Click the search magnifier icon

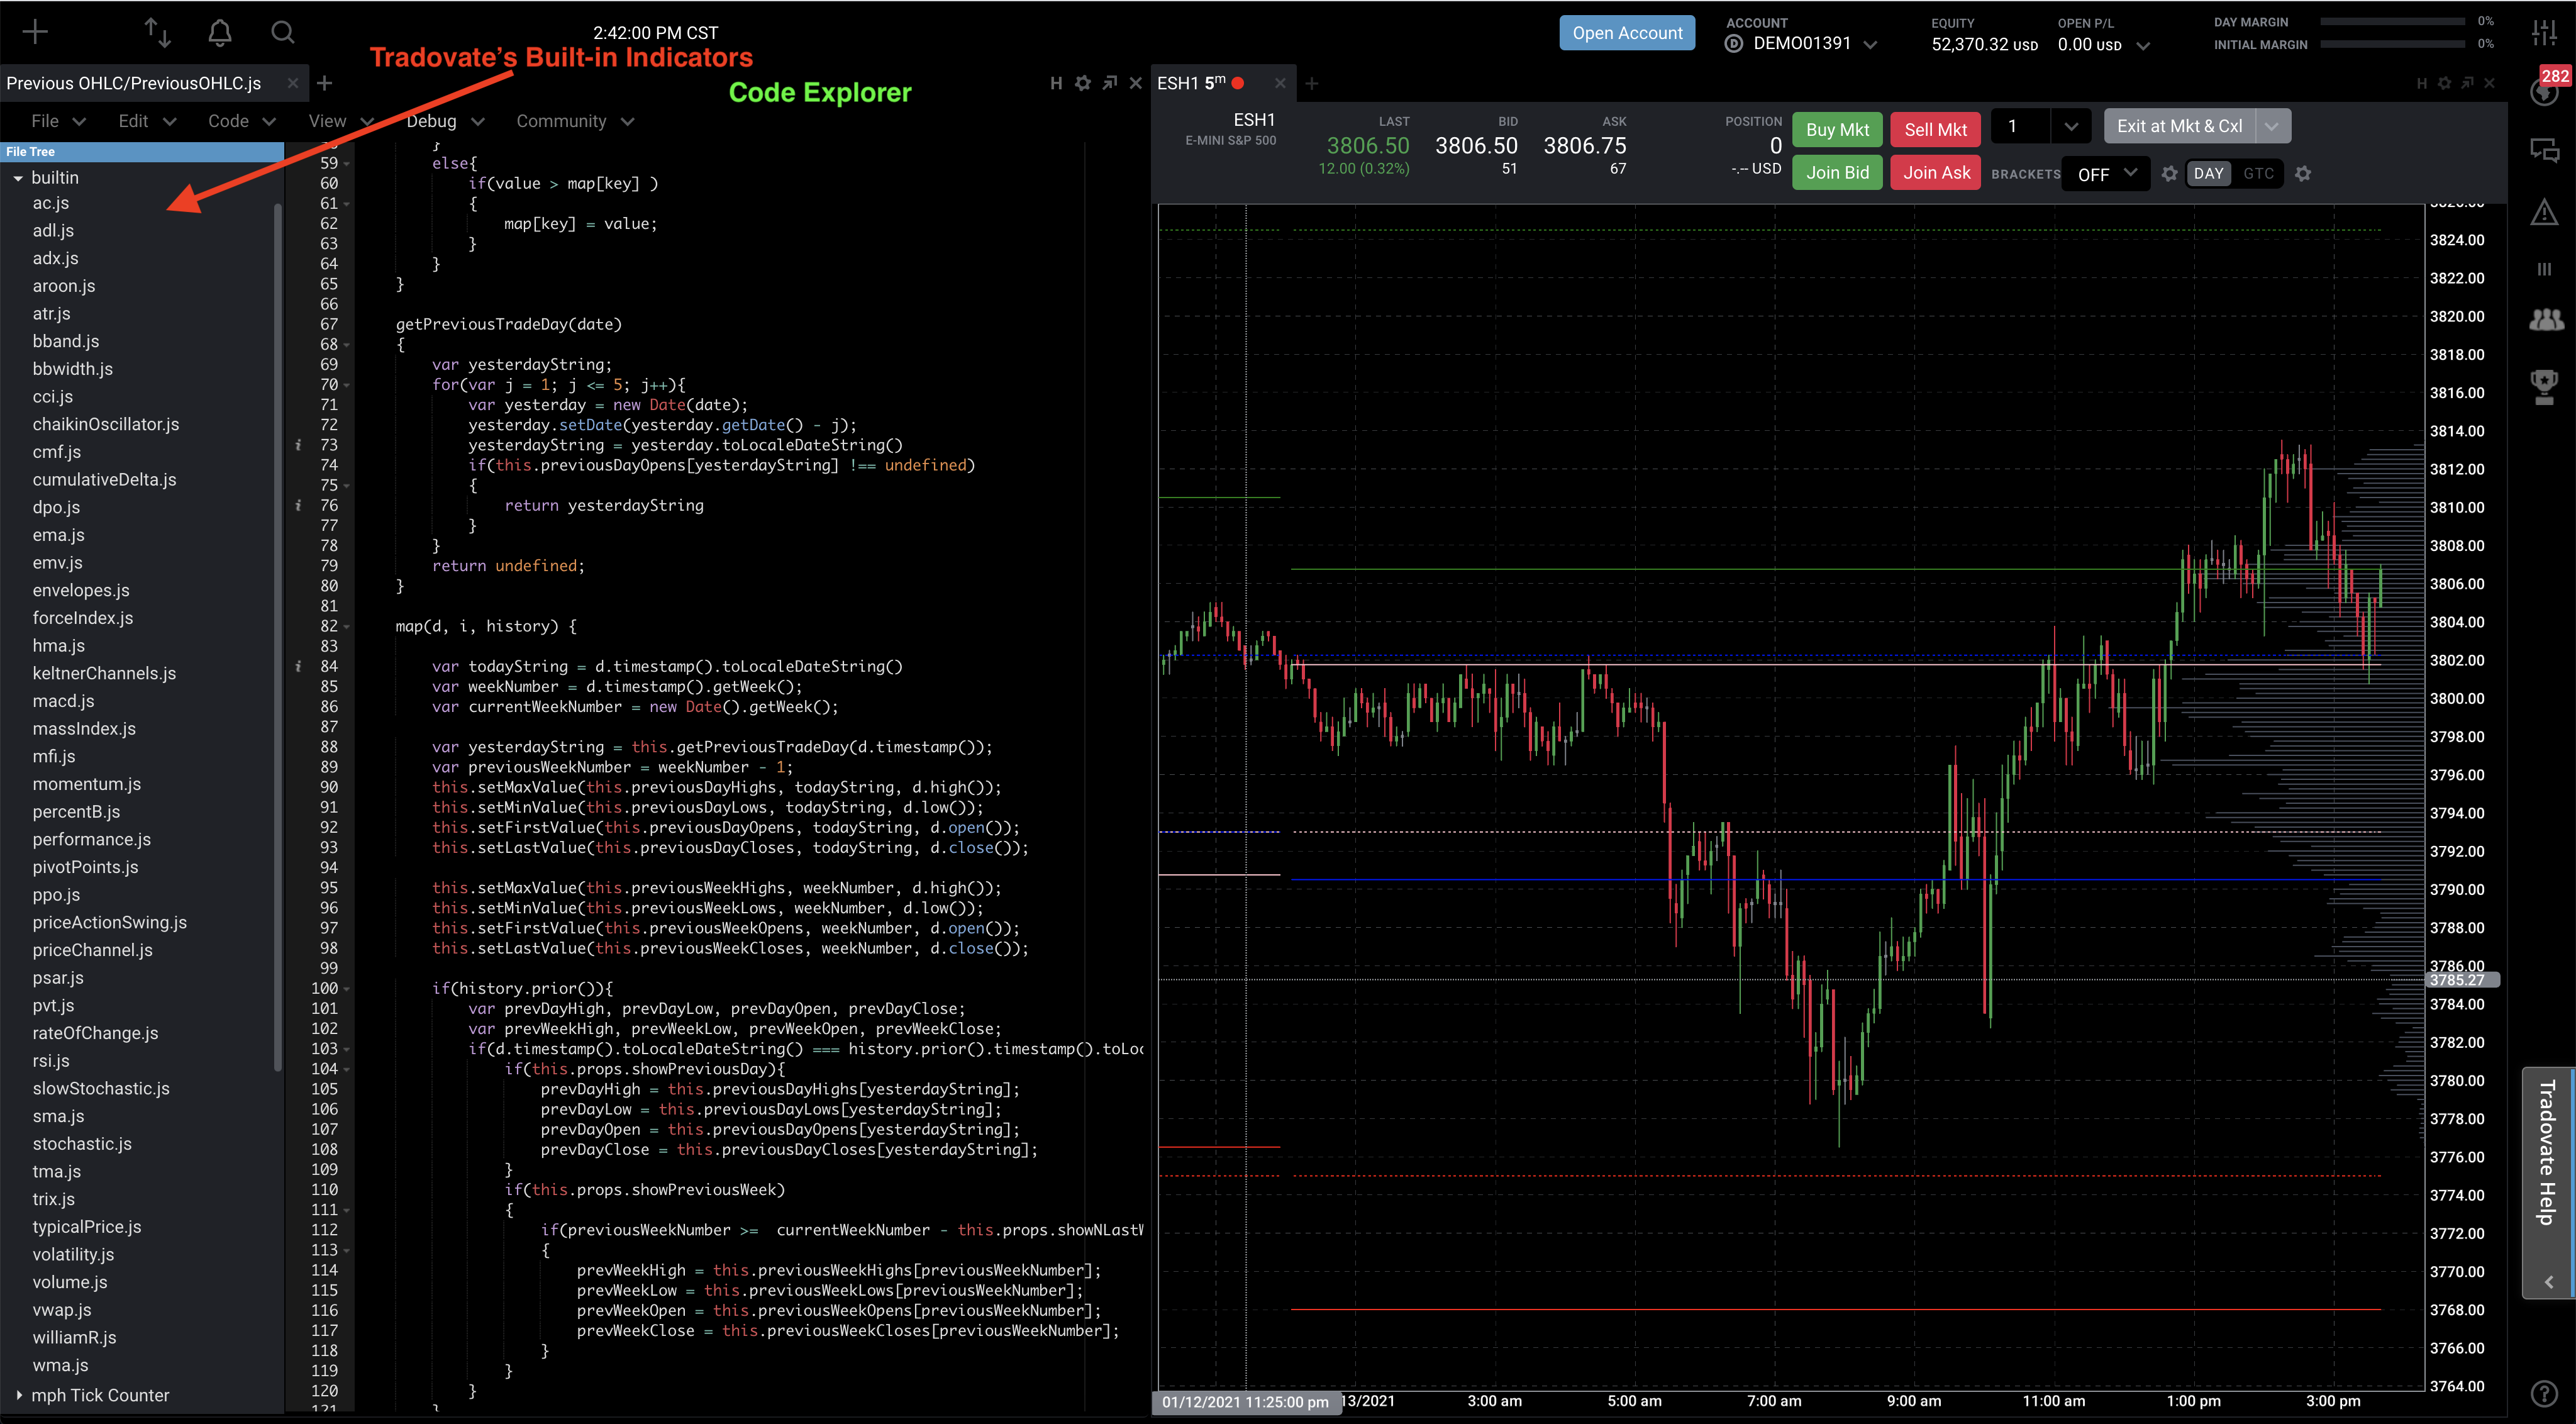click(x=283, y=33)
